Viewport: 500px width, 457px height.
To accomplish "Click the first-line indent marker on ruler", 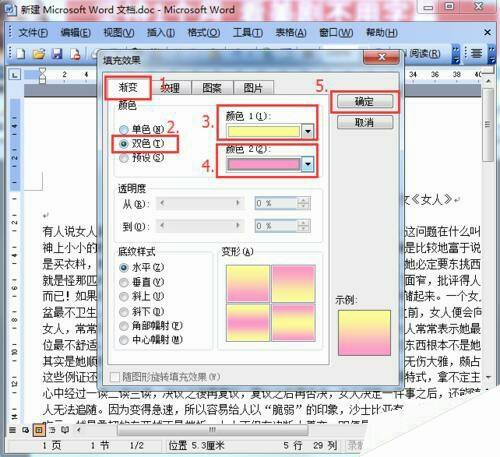I will [x=43, y=71].
